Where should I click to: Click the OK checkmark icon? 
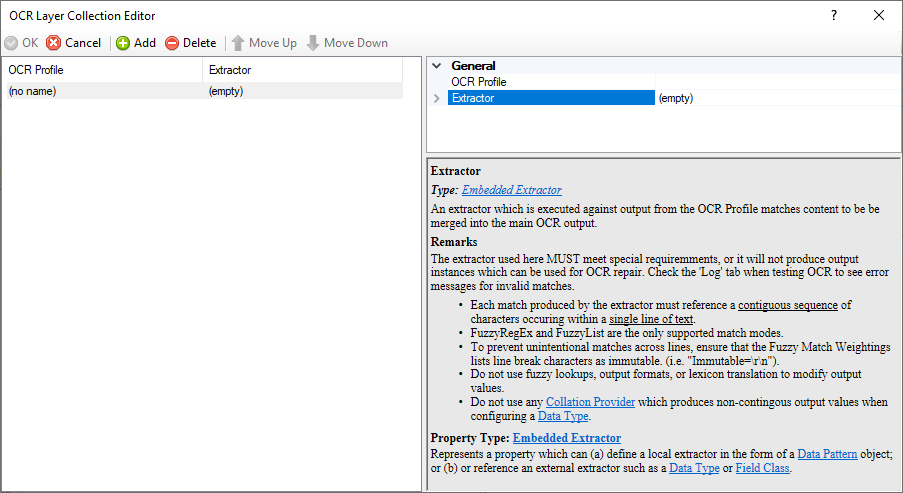tap(11, 43)
